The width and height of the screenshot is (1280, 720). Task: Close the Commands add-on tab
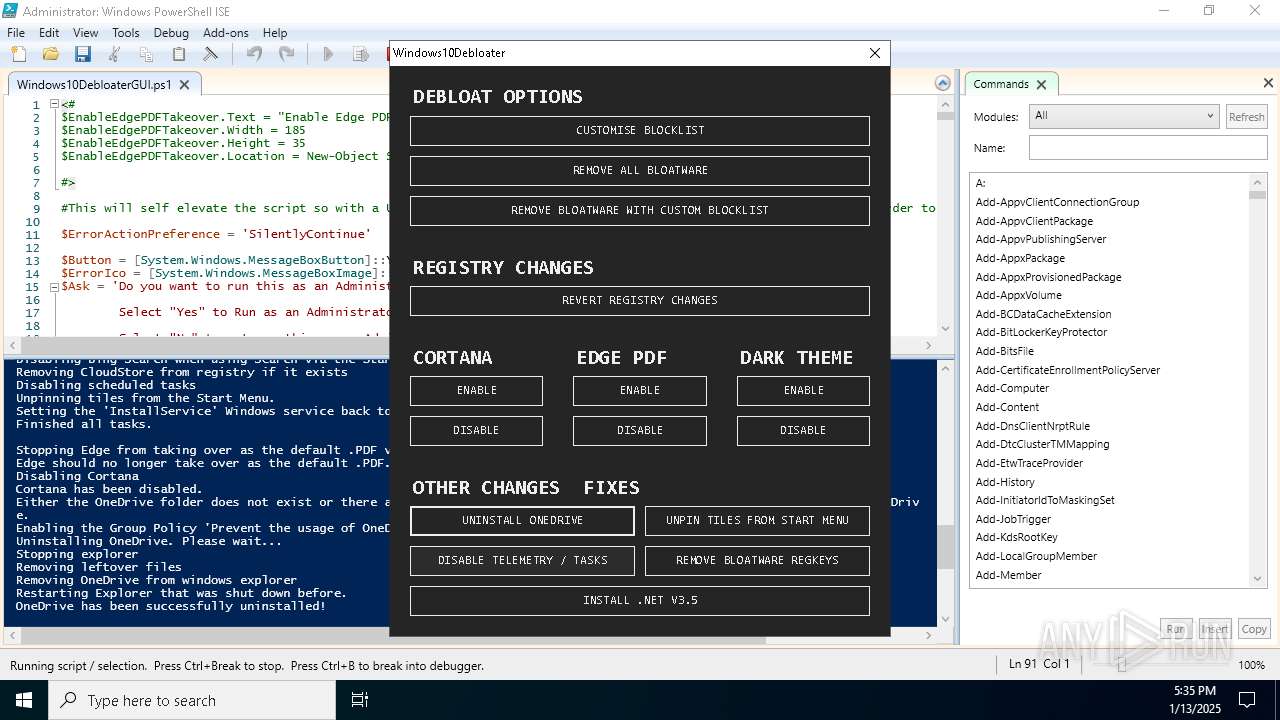pyautogui.click(x=1041, y=84)
